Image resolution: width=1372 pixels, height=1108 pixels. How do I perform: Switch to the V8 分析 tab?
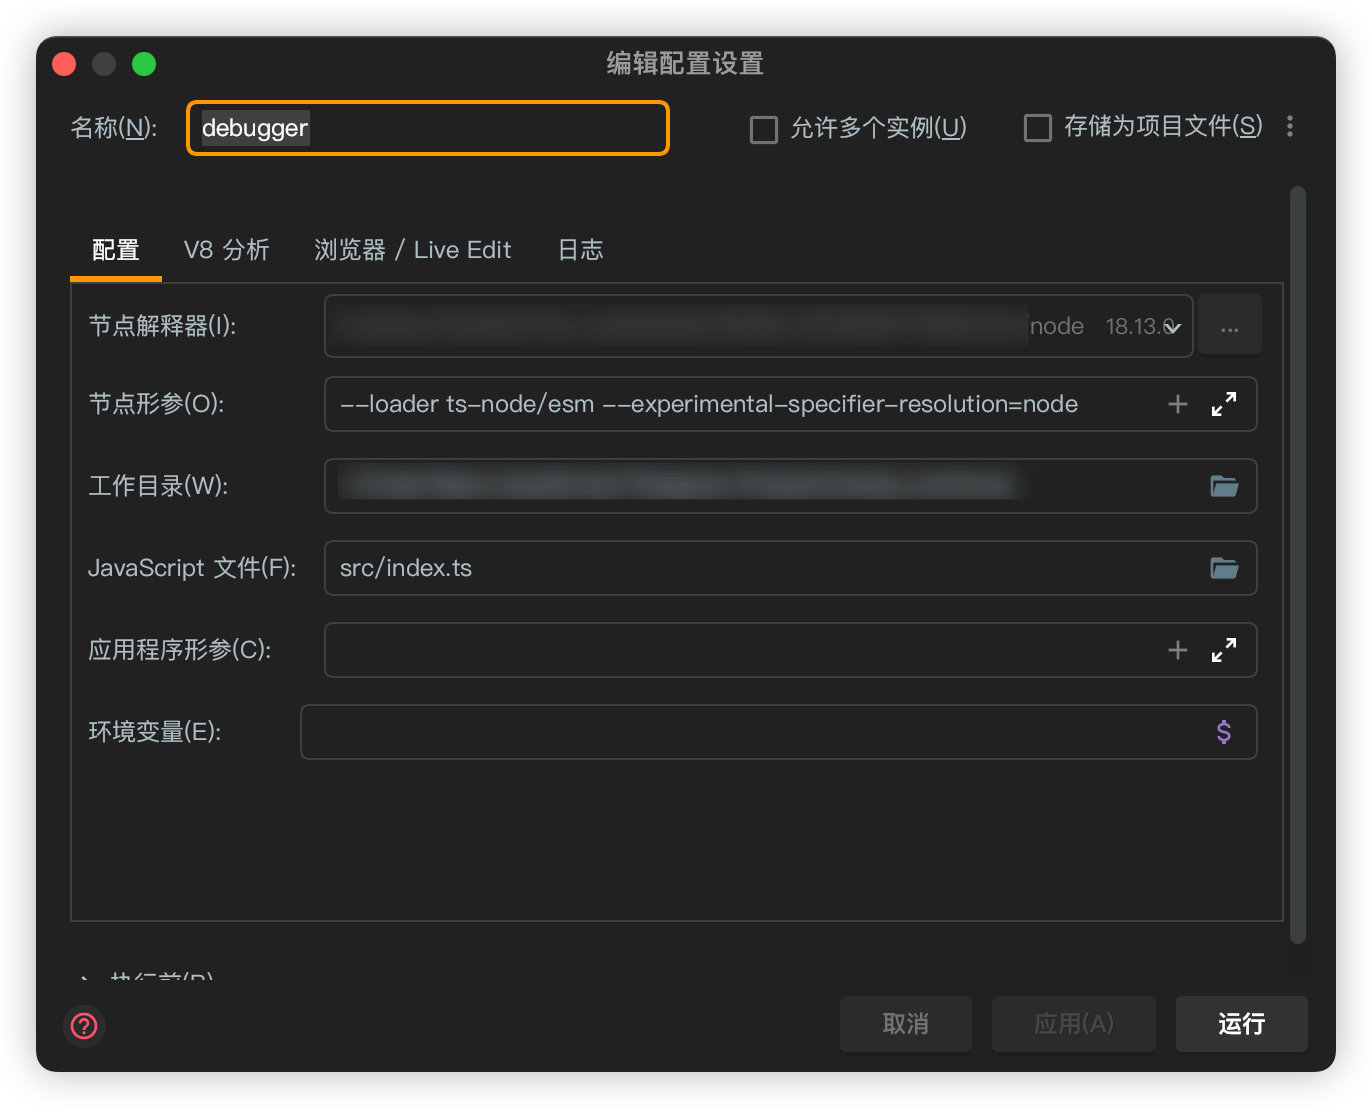tap(226, 250)
